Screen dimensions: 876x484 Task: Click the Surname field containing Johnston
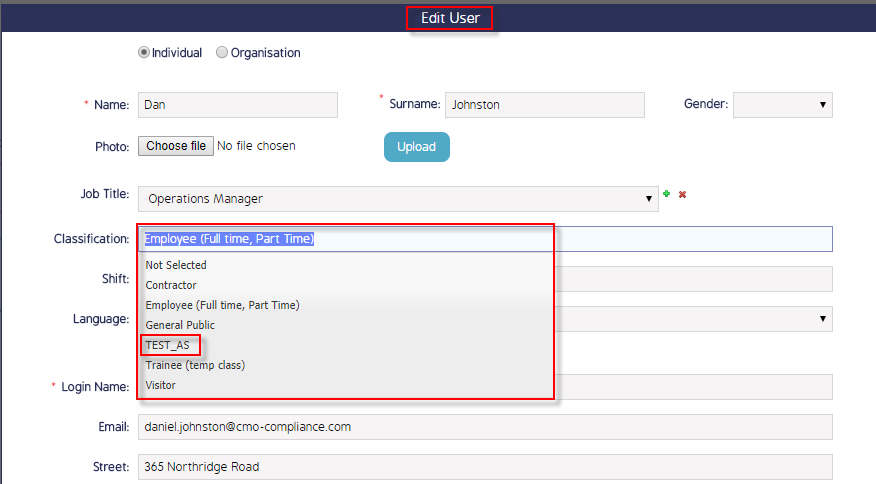click(x=545, y=105)
